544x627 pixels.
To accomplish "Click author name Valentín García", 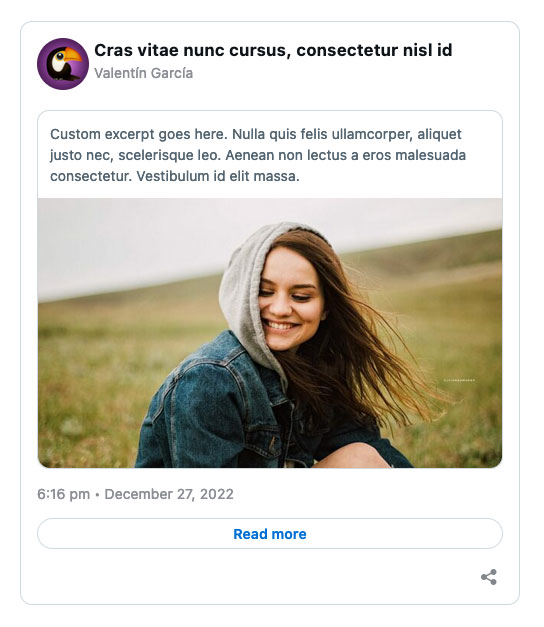I will coord(144,74).
